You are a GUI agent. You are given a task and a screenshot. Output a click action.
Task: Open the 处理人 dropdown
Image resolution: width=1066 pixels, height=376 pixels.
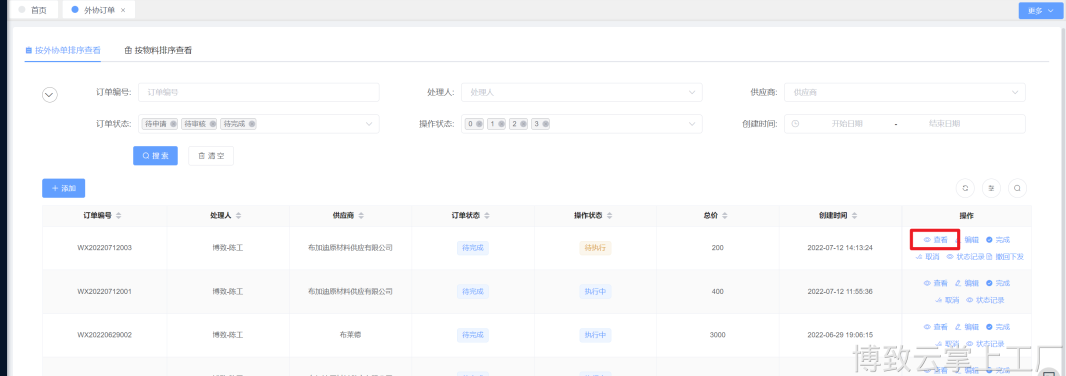click(x=581, y=92)
